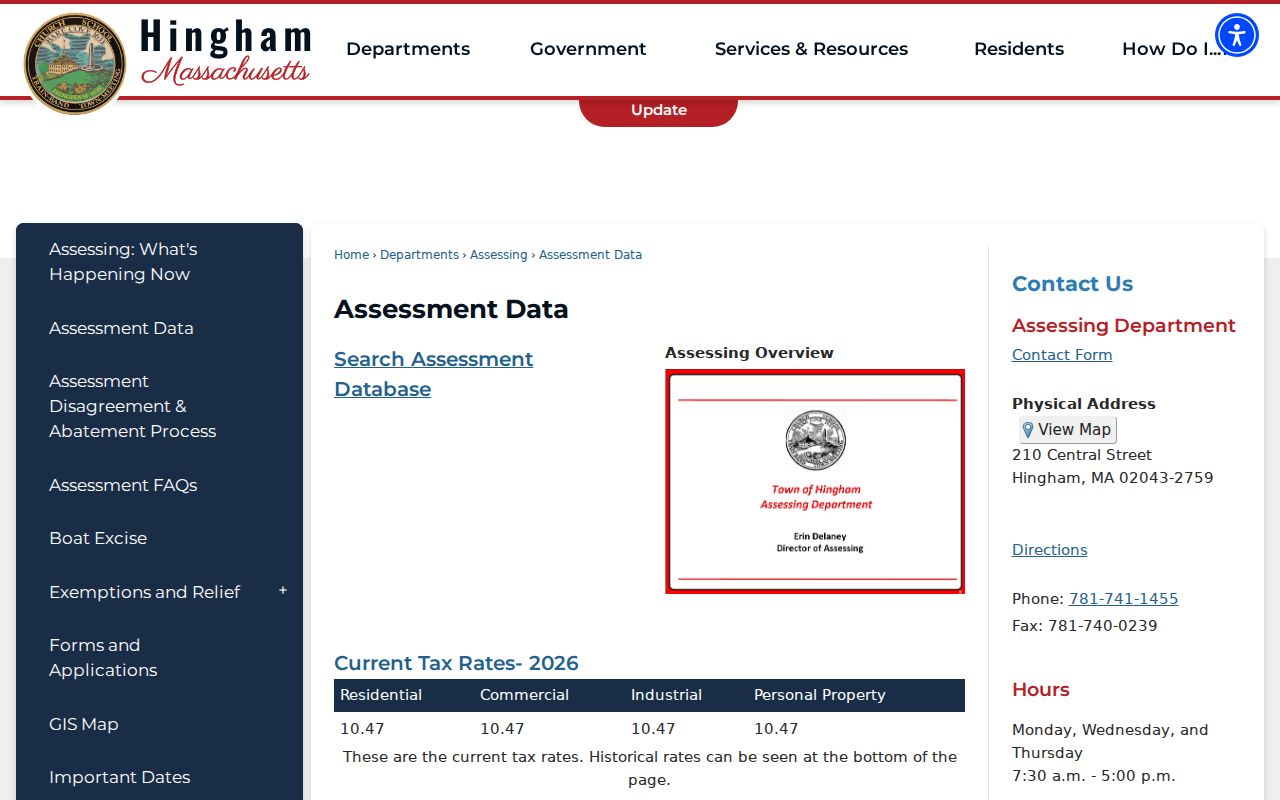Click the Assessing Department heading
Image resolution: width=1280 pixels, height=800 pixels.
coord(1123,326)
